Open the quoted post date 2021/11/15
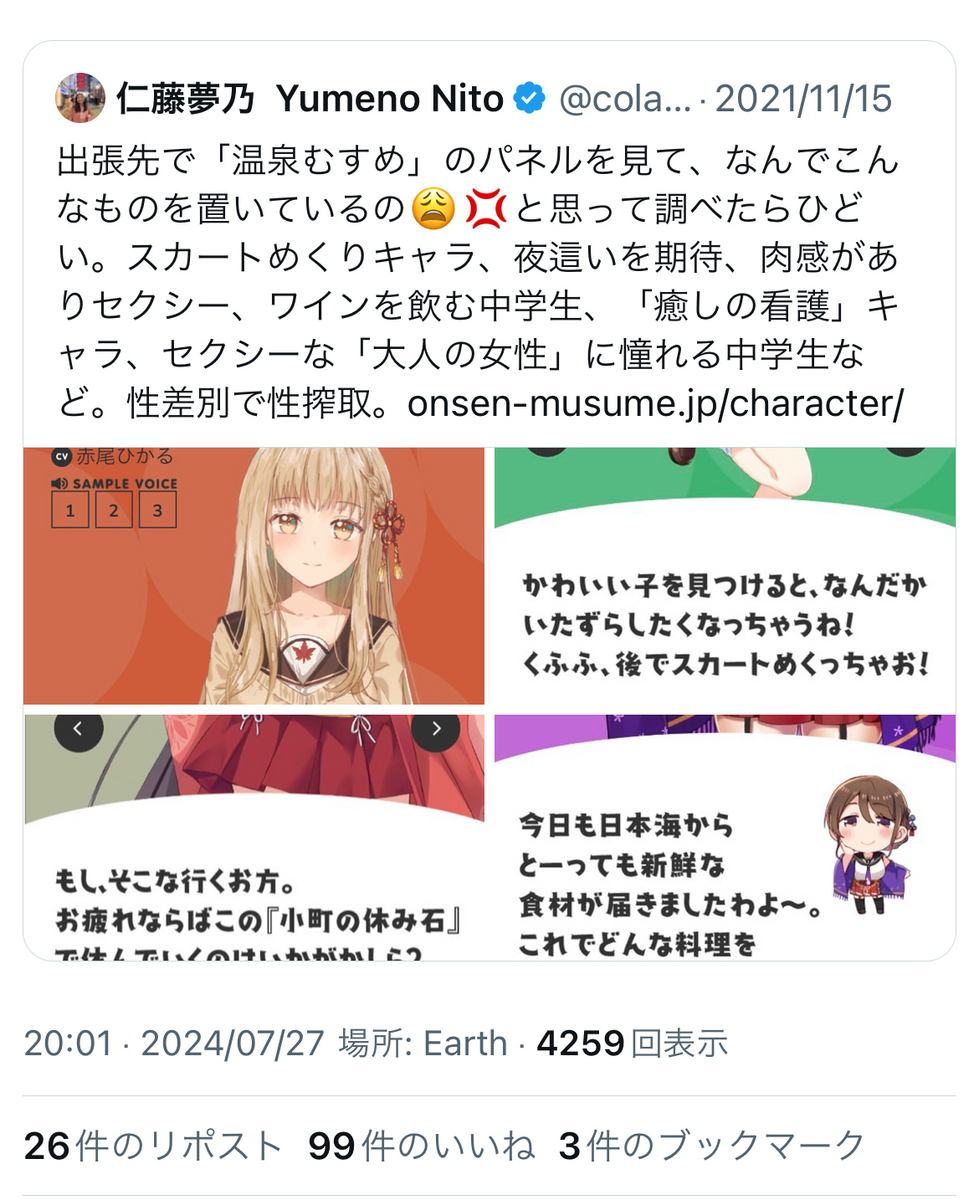Viewport: 979px width, 1200px height. [804, 99]
